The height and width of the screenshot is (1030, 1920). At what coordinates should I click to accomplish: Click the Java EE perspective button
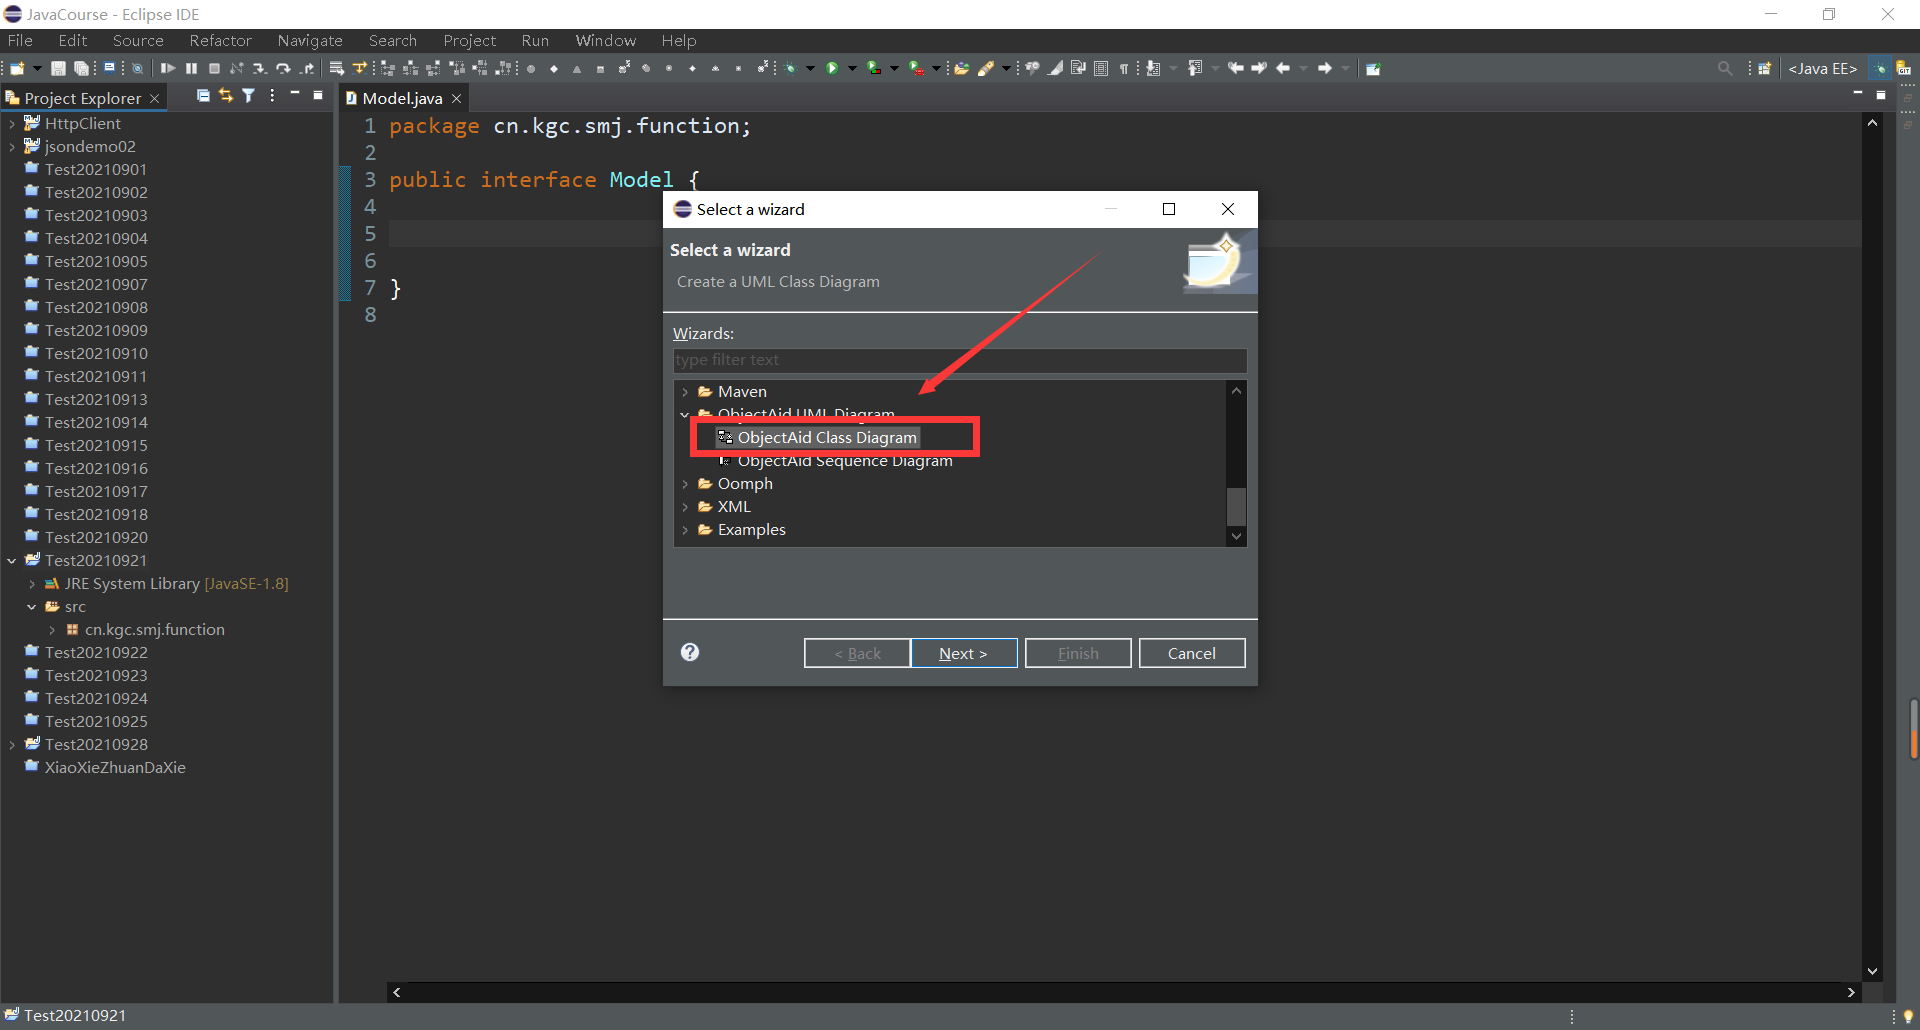pos(1822,68)
